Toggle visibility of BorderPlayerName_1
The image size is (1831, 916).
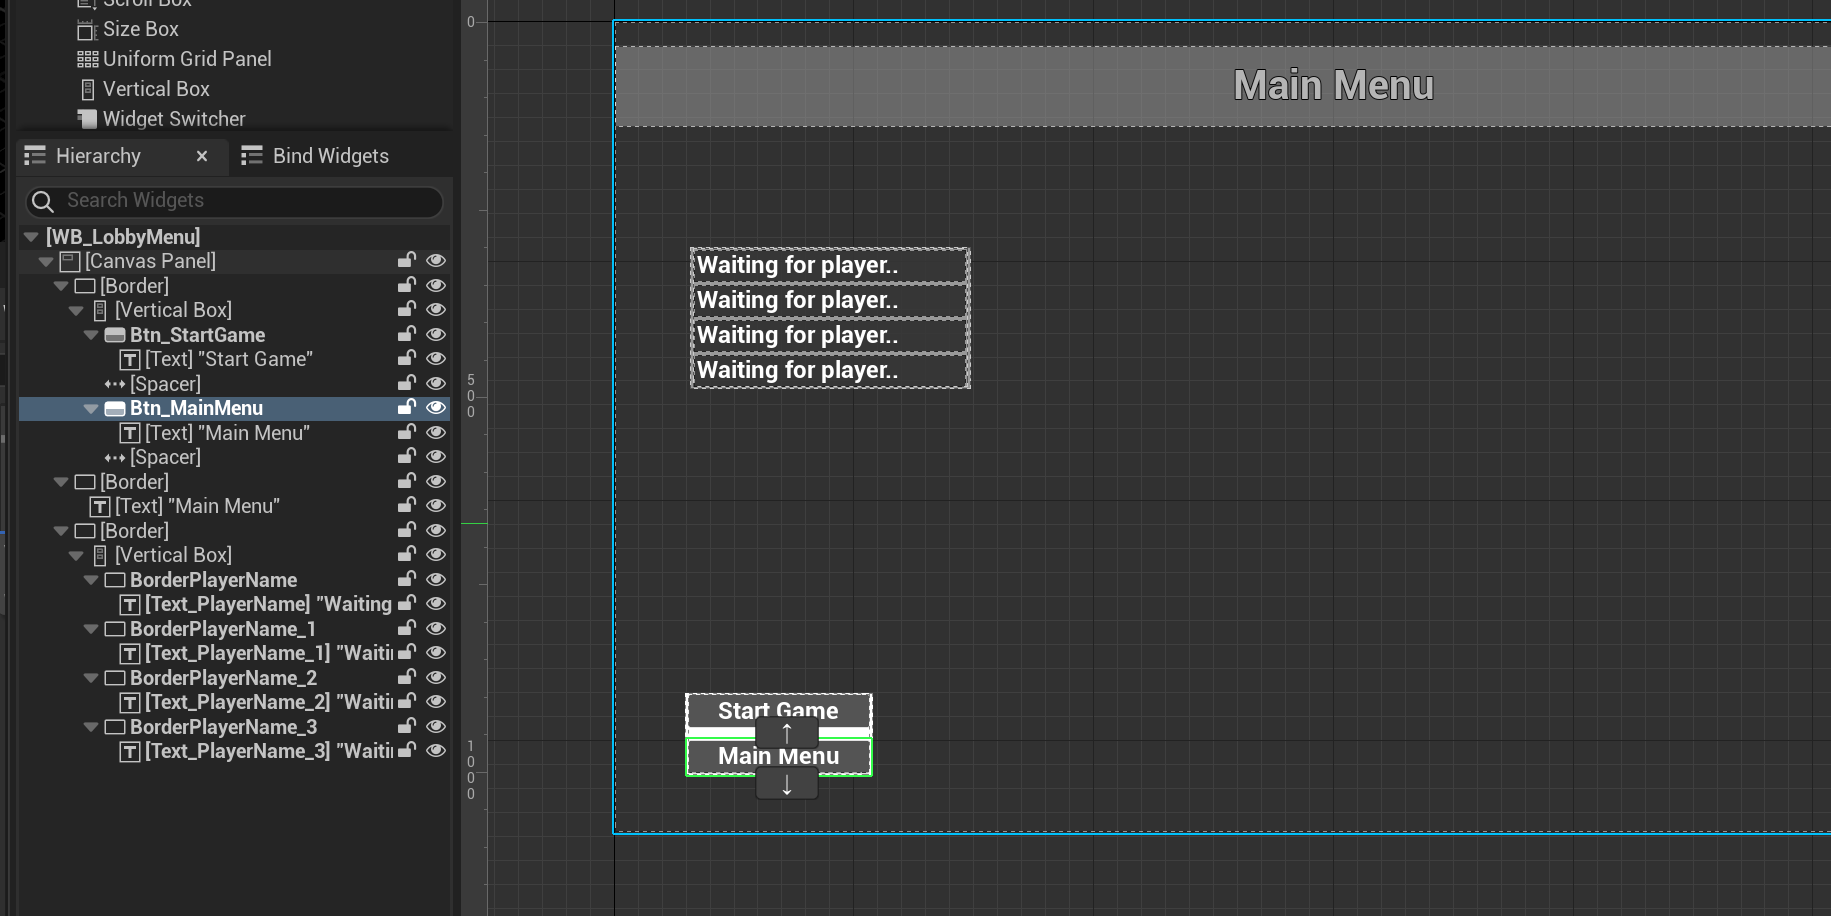point(436,629)
